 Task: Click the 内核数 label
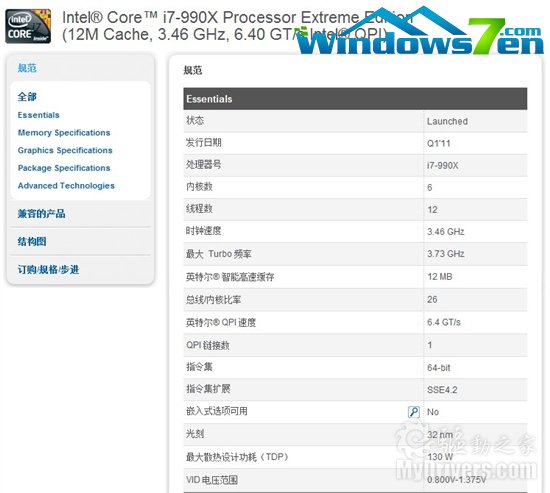pos(199,187)
